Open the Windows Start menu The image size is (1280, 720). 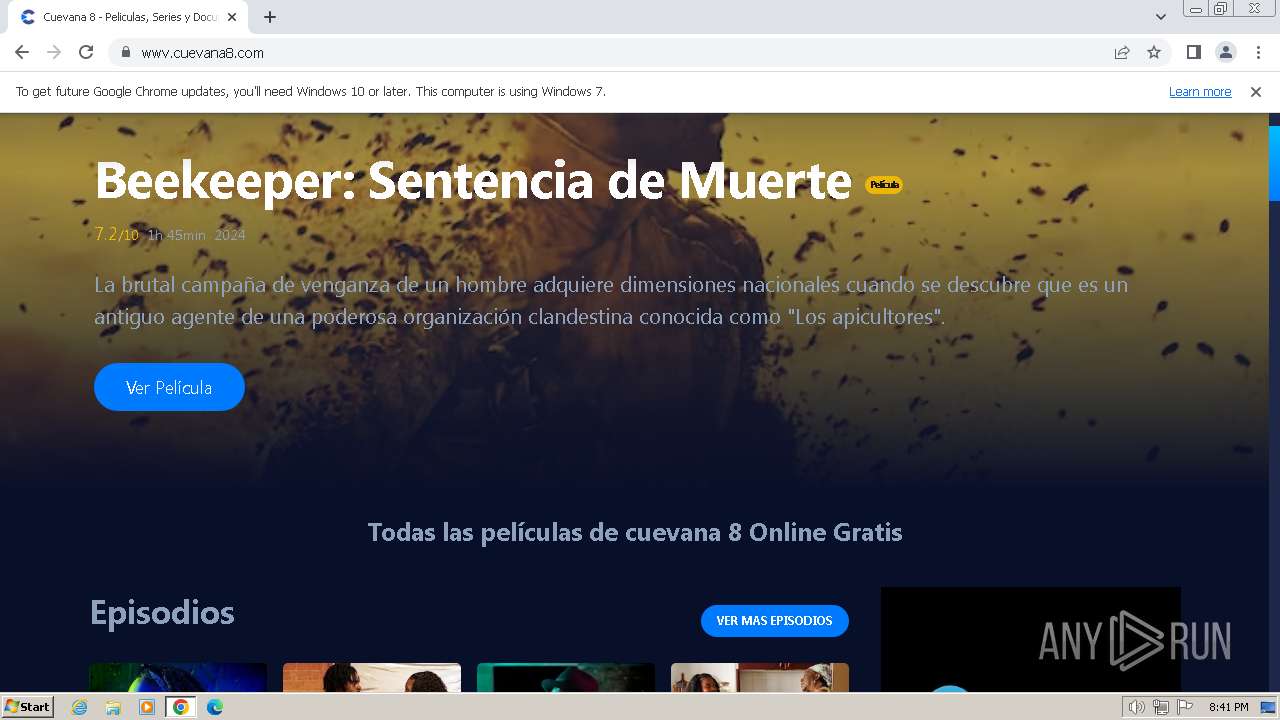click(x=27, y=707)
